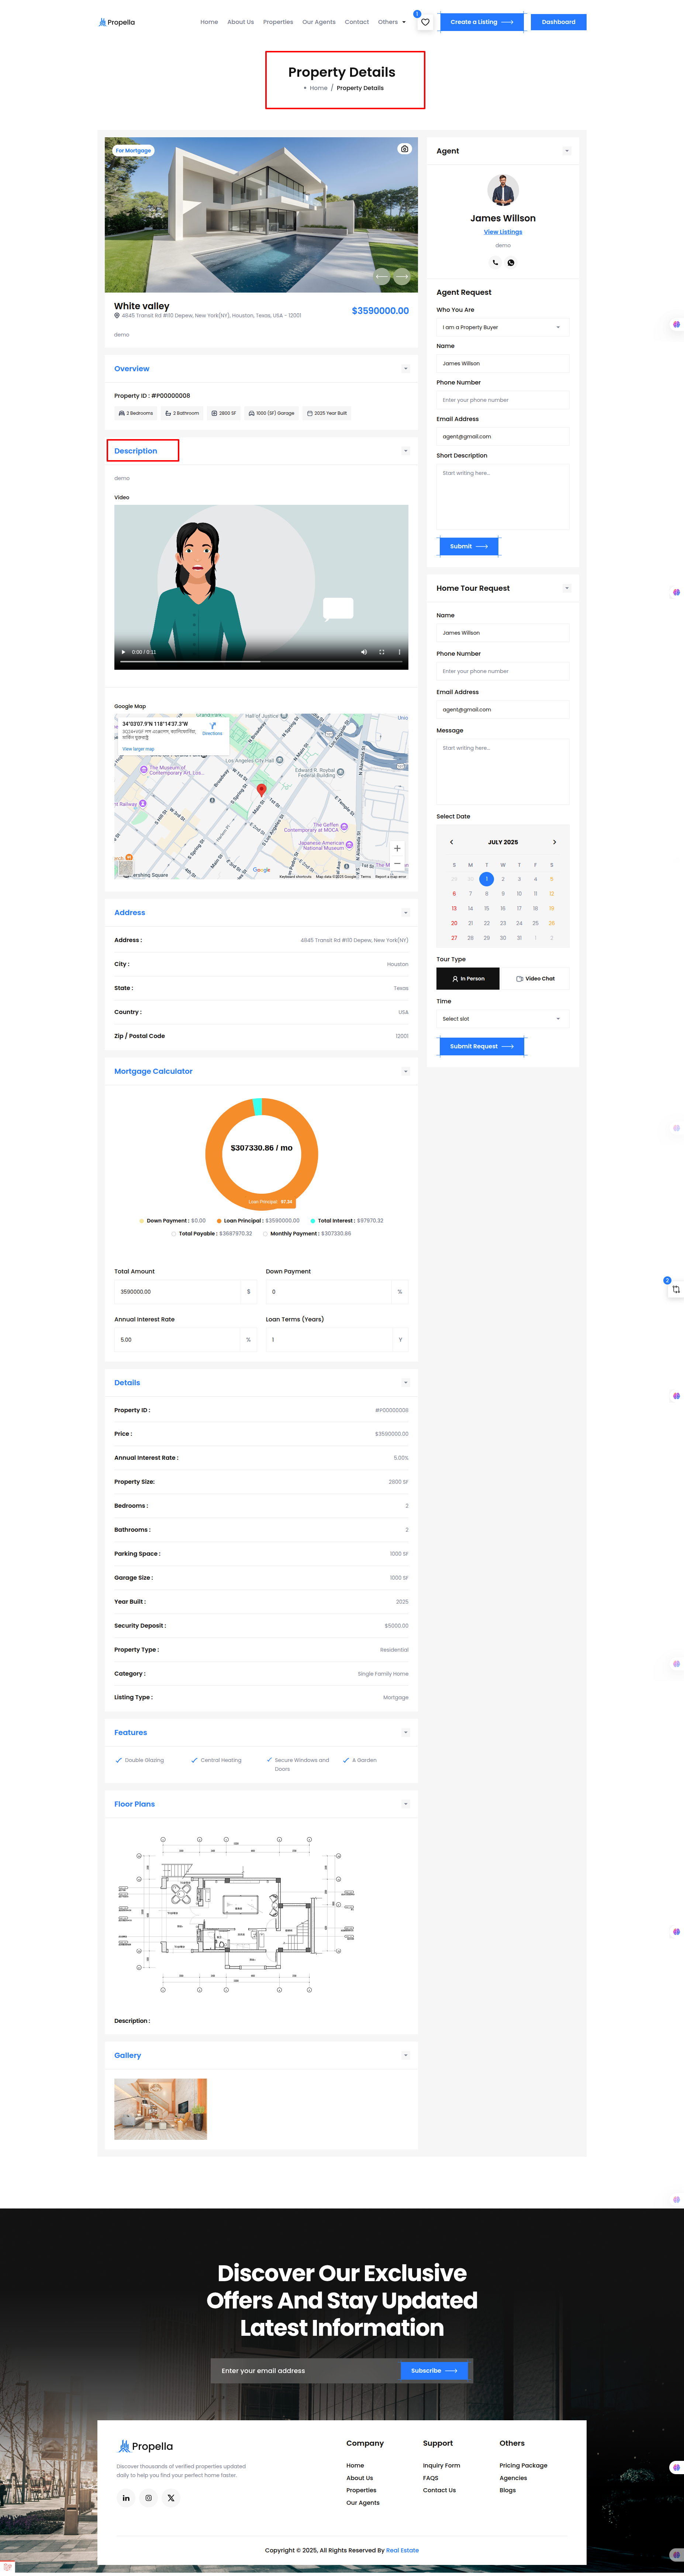This screenshot has height=2576, width=684.
Task: Go to the next month in the calendar
Action: pyautogui.click(x=554, y=842)
